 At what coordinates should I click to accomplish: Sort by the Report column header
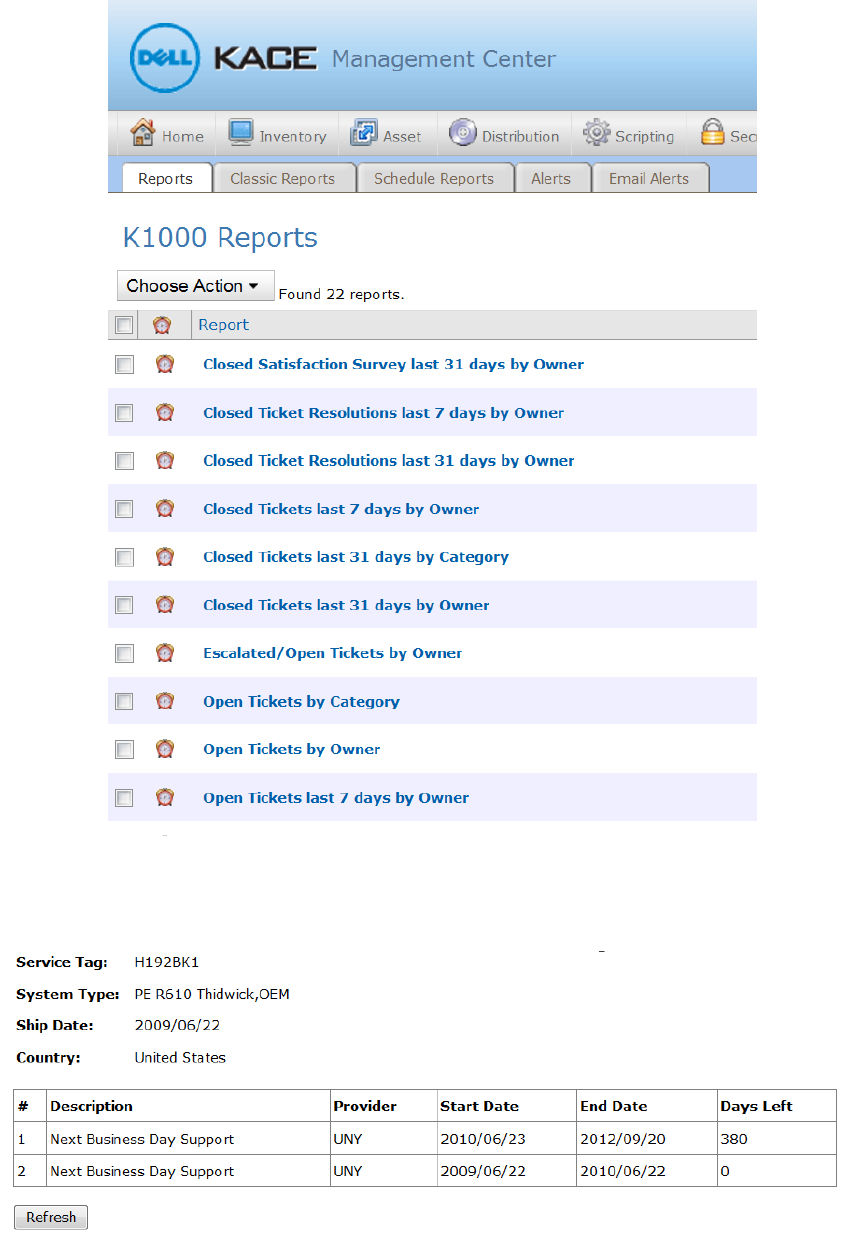point(224,324)
